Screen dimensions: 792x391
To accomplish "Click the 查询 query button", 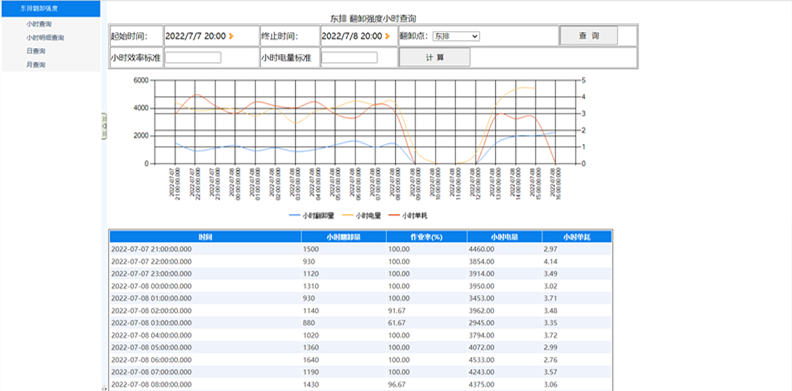I will (588, 36).
